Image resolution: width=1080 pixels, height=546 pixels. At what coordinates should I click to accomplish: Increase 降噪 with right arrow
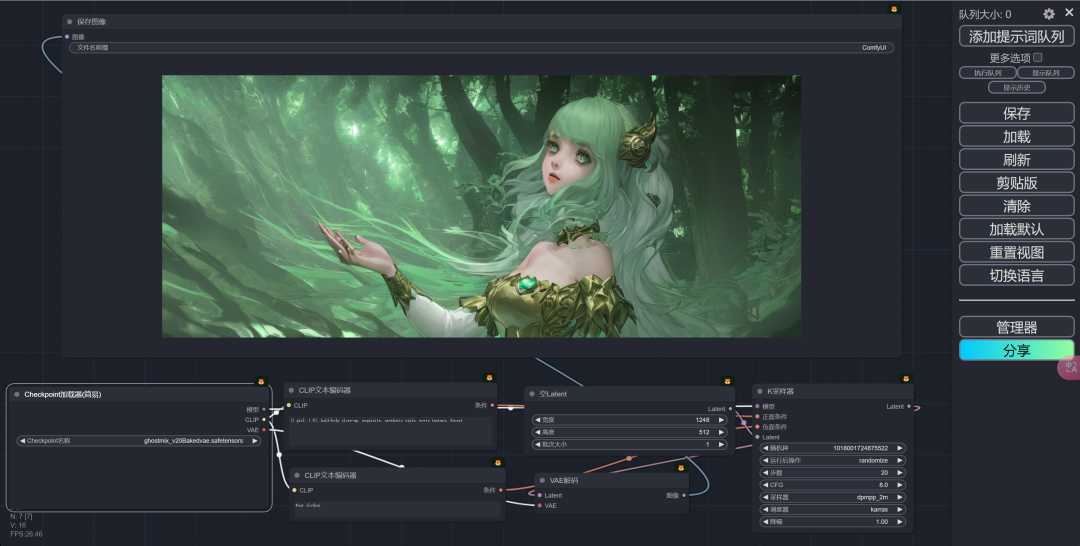(x=899, y=522)
